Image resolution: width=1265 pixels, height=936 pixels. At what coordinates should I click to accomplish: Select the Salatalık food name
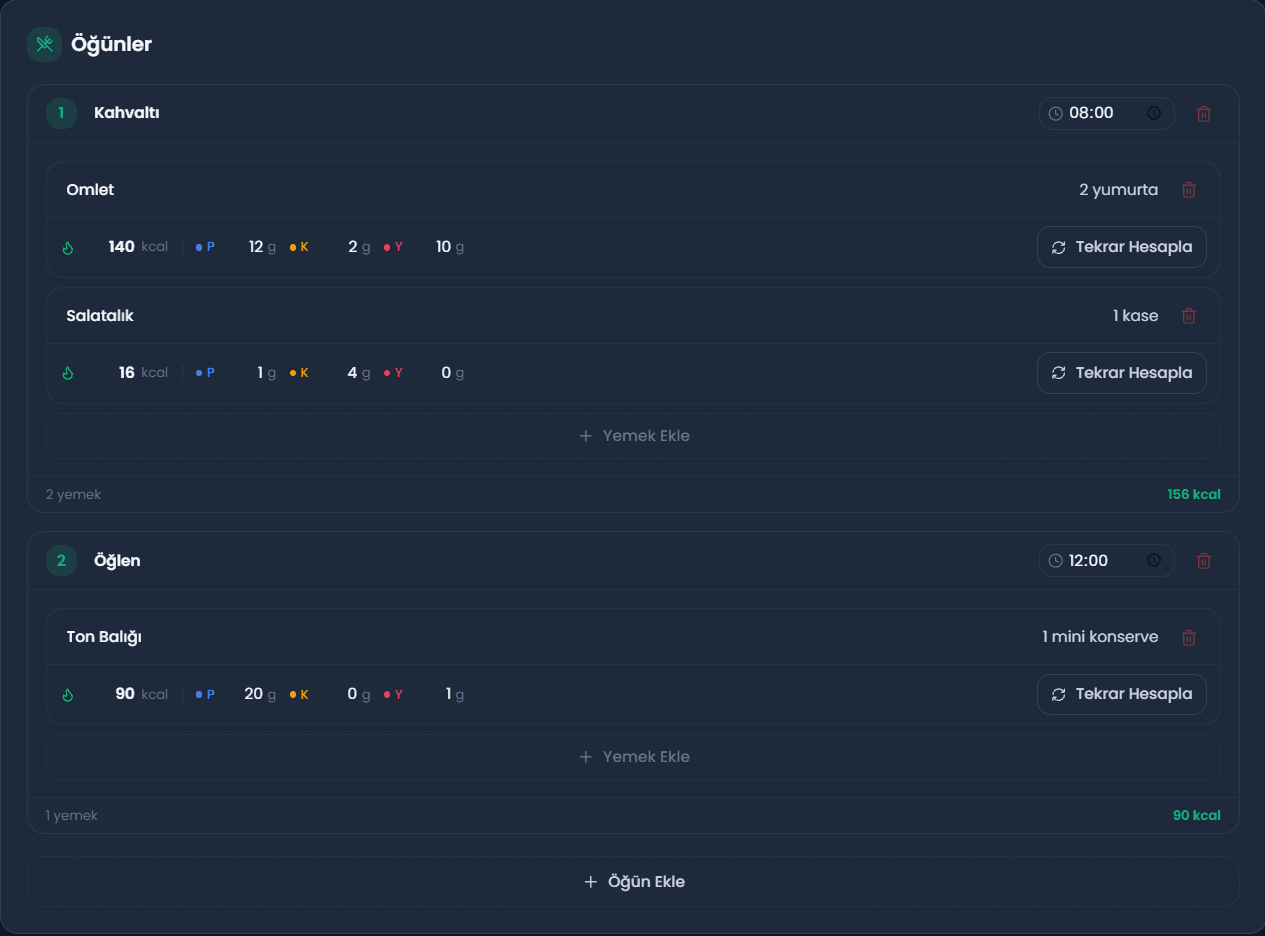point(100,316)
